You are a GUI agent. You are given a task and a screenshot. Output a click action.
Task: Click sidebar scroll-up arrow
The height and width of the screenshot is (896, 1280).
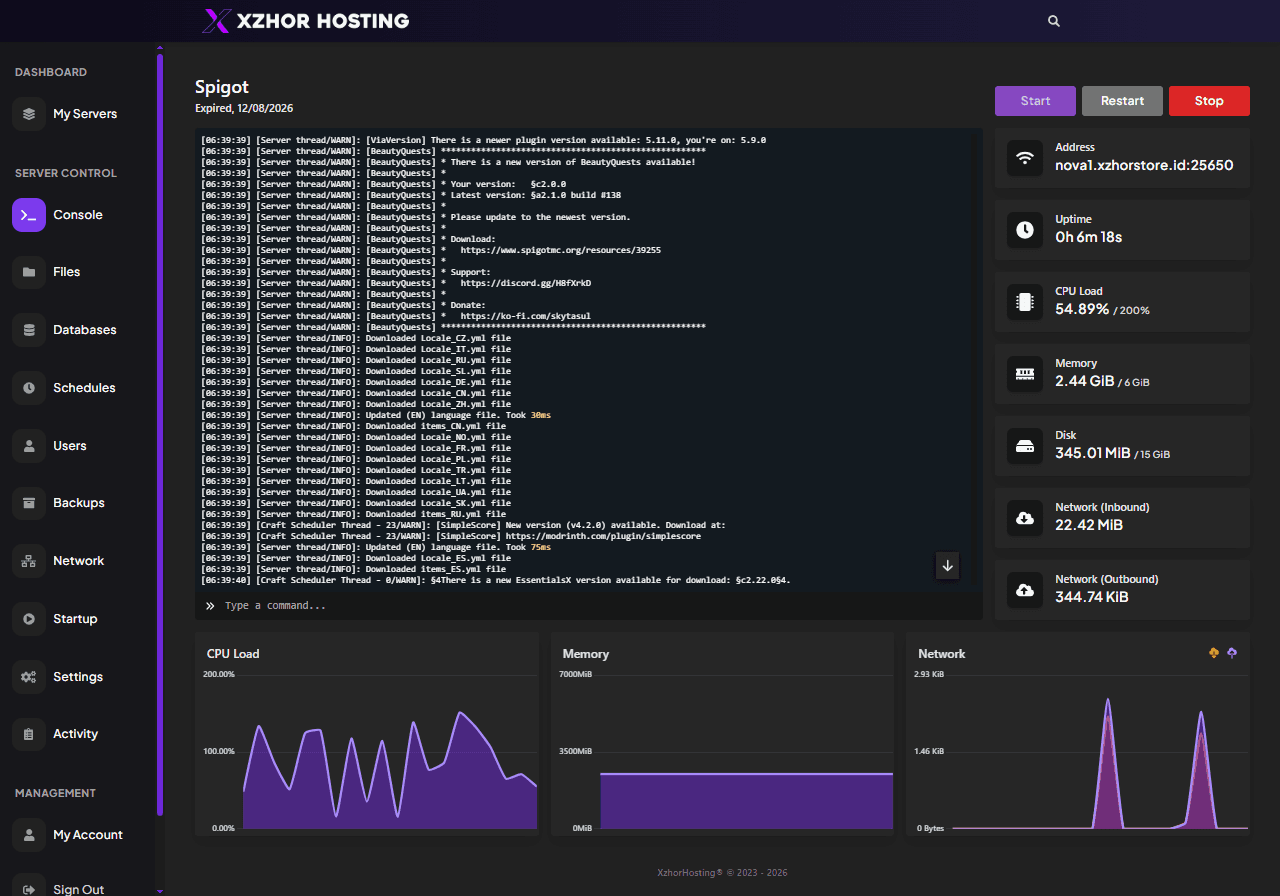(160, 47)
